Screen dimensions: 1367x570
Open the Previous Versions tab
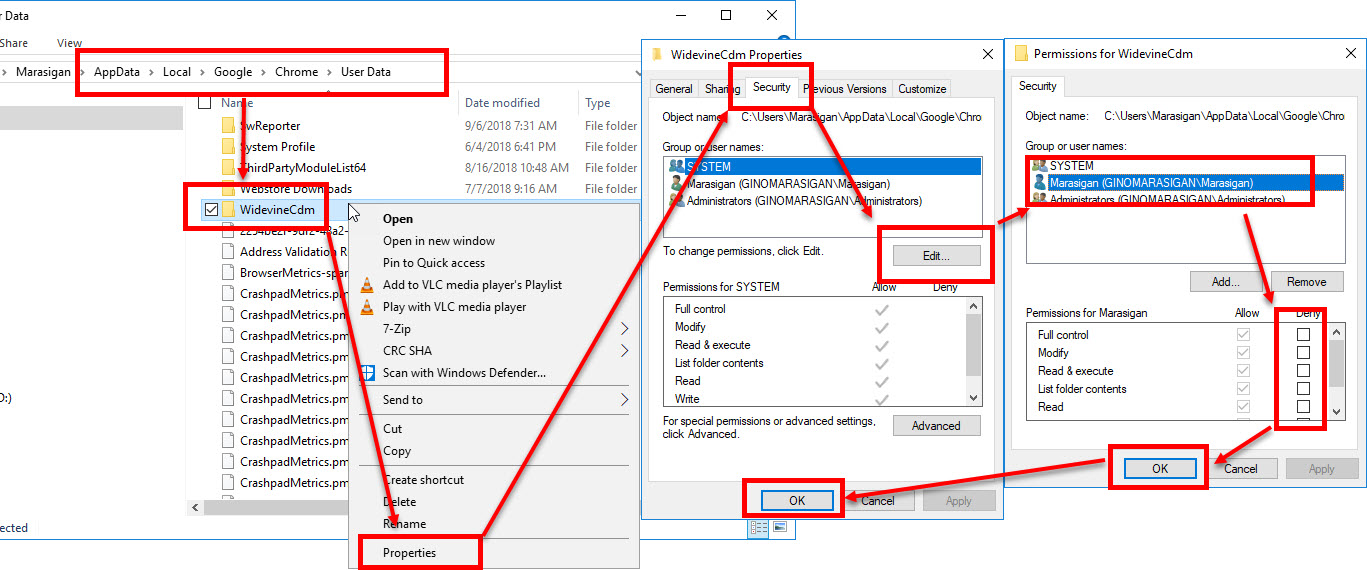point(845,89)
